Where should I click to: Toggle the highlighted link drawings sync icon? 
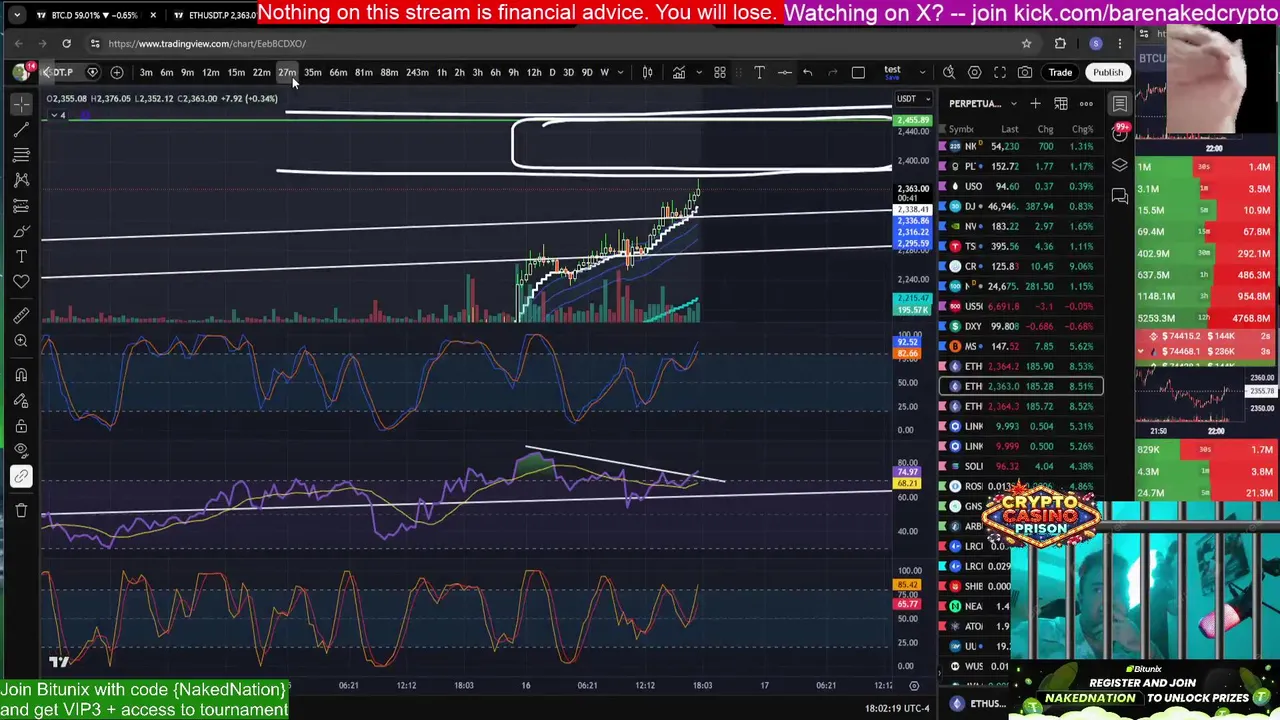(21, 477)
